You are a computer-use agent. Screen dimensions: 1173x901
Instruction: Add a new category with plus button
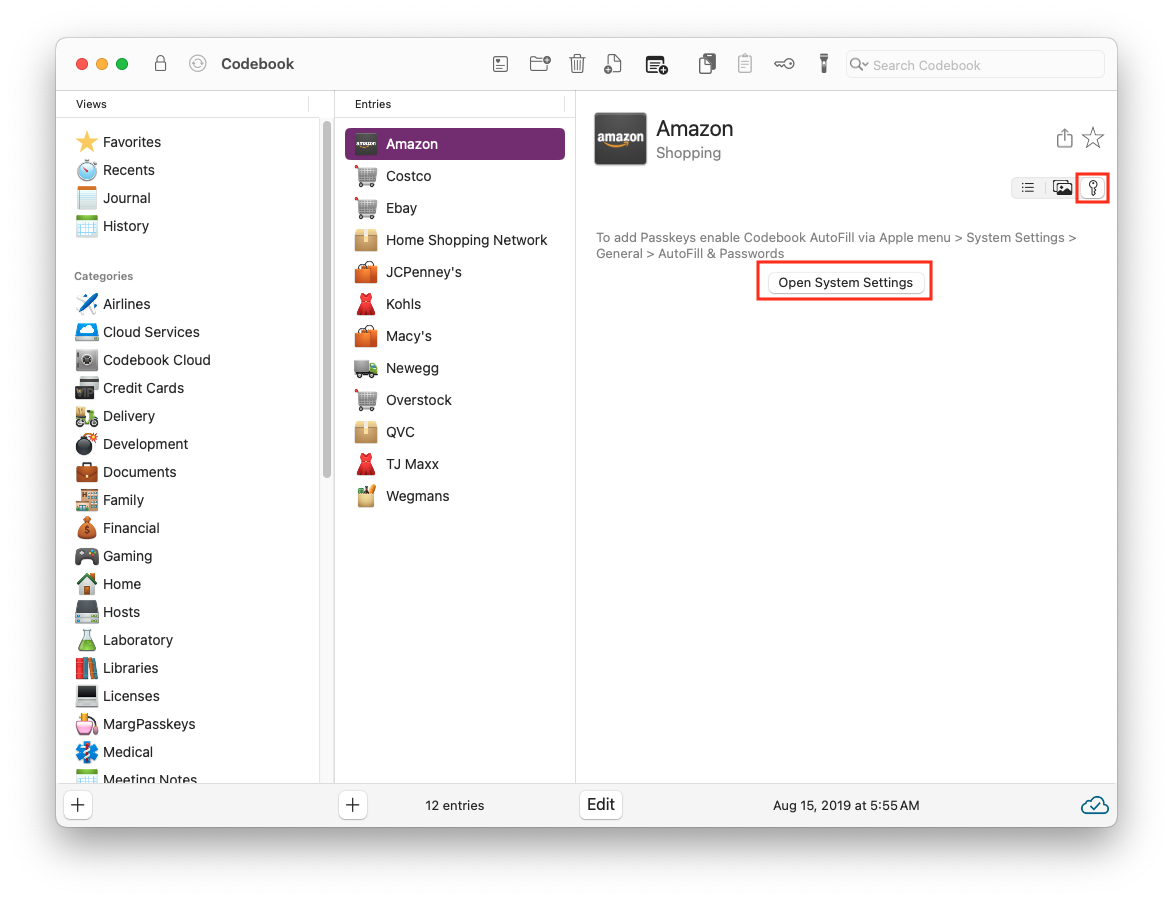coord(78,805)
